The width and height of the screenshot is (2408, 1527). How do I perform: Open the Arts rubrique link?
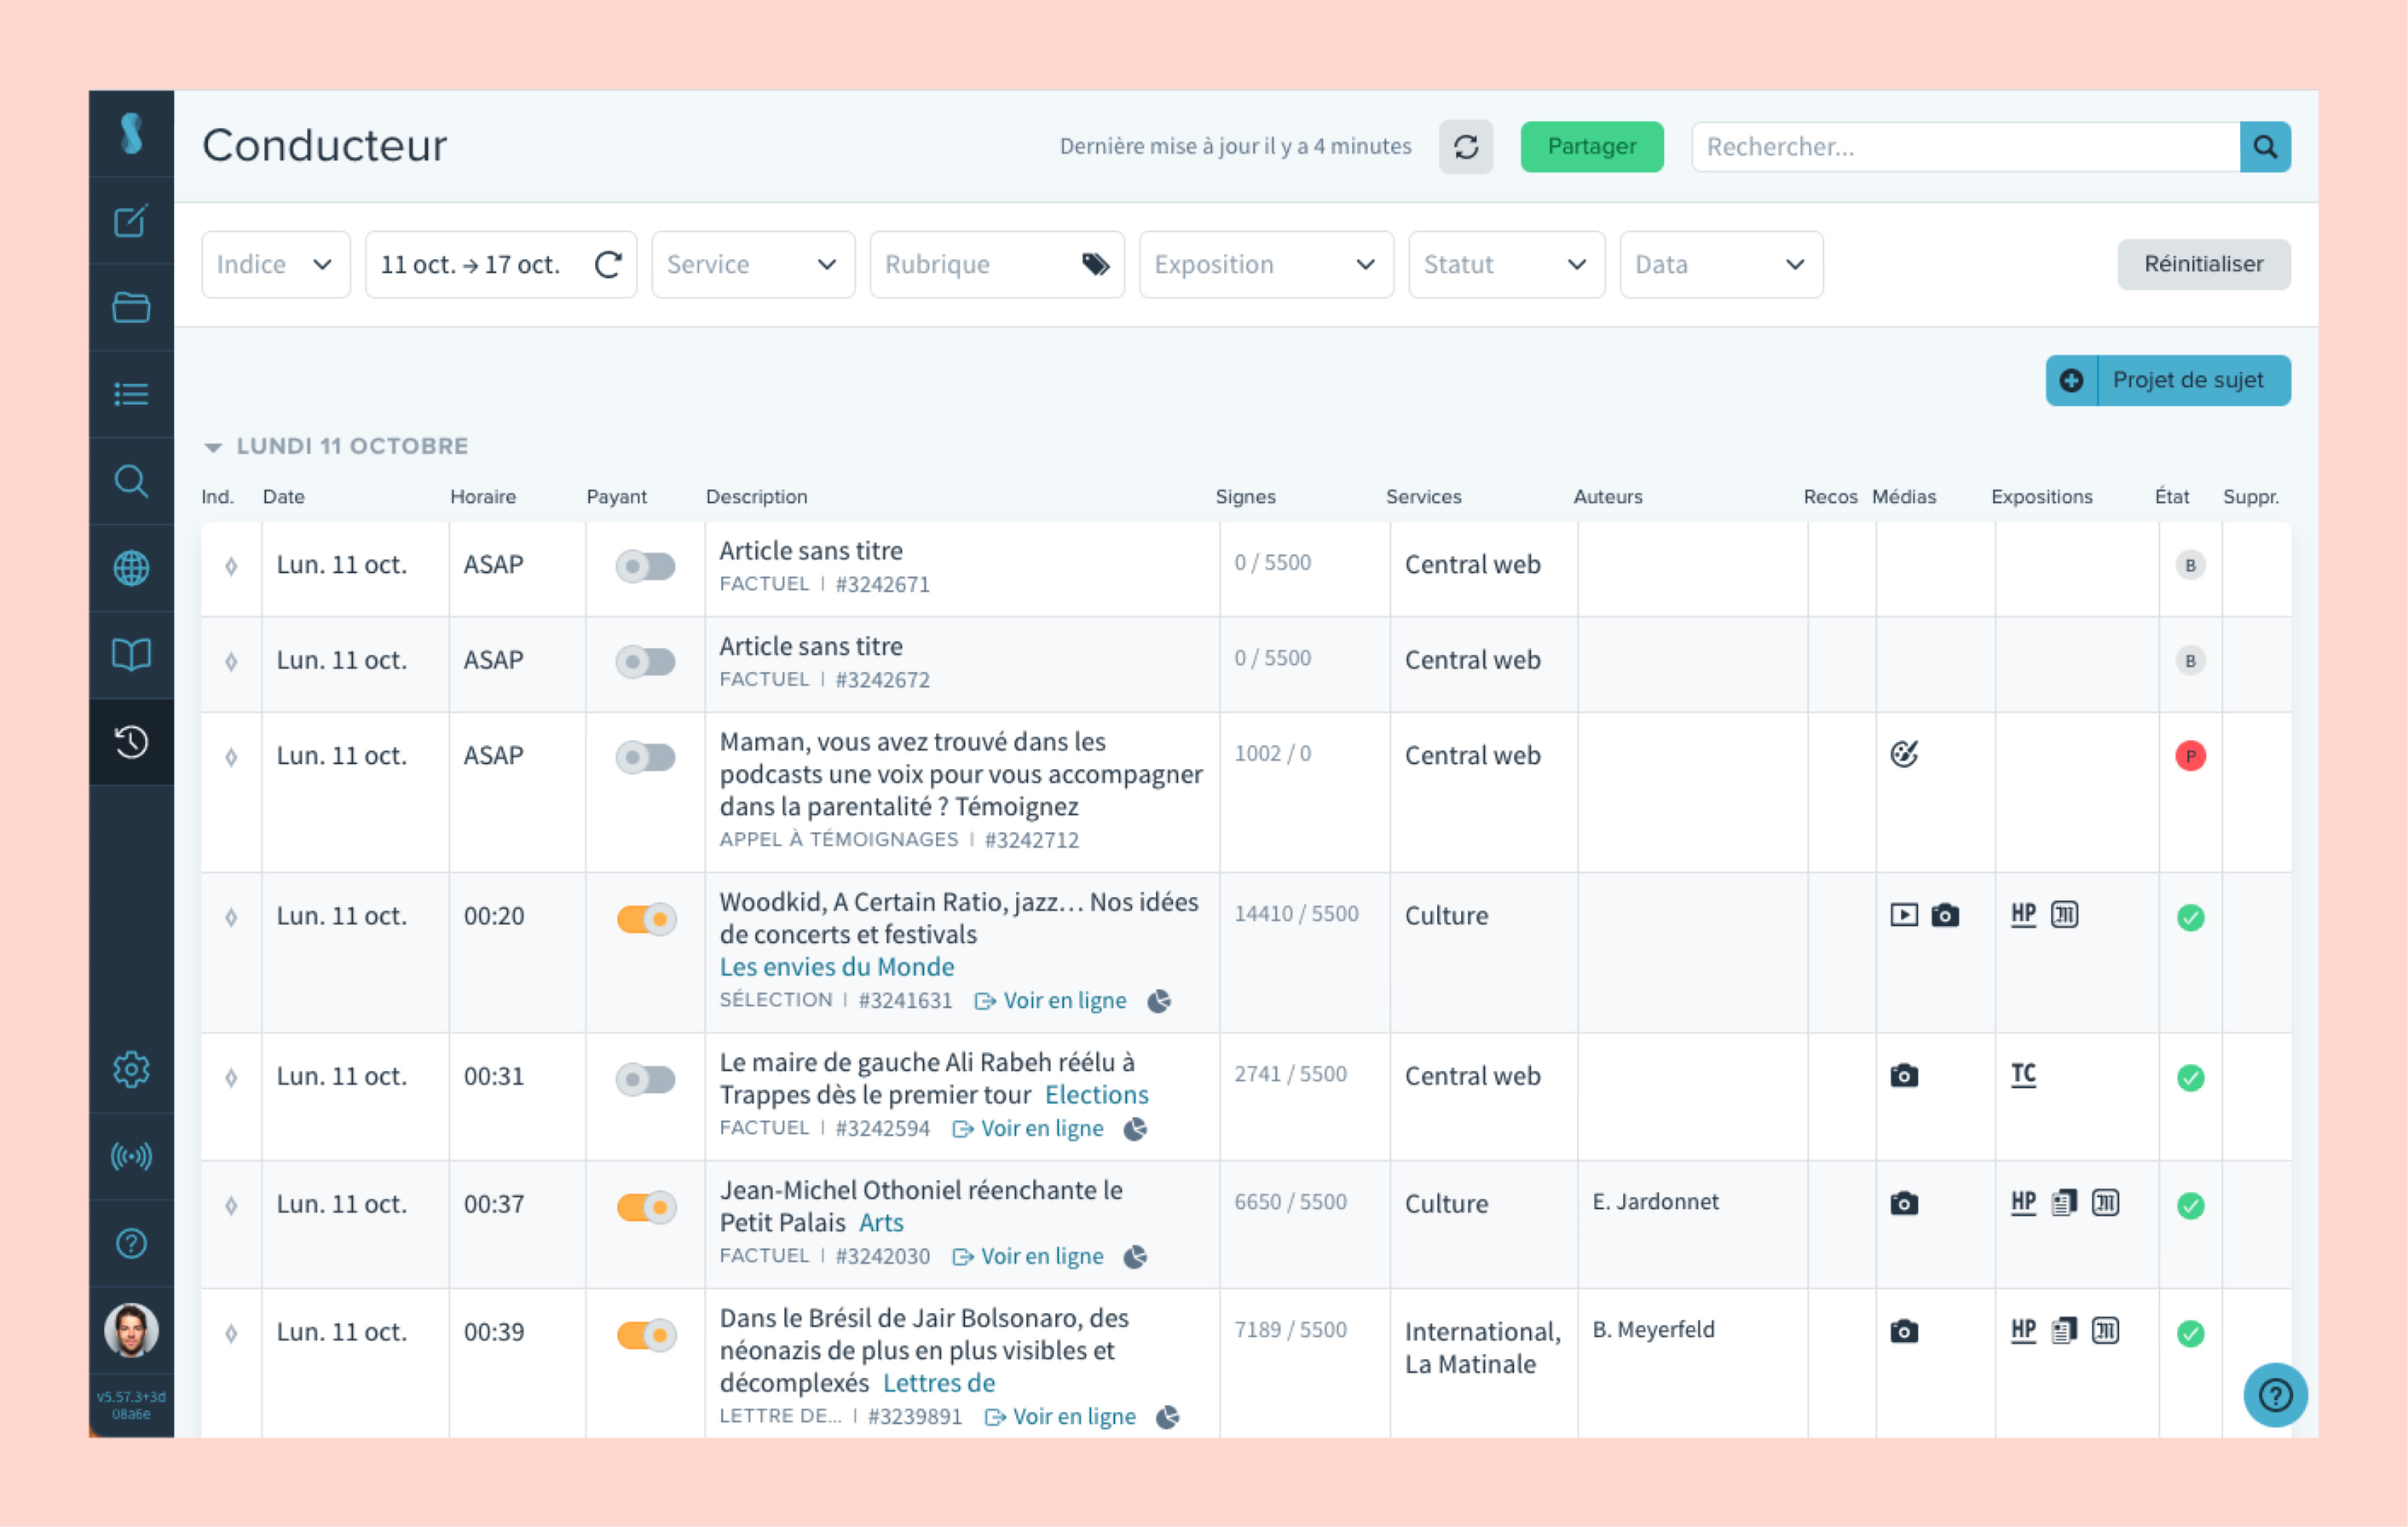(x=880, y=1223)
